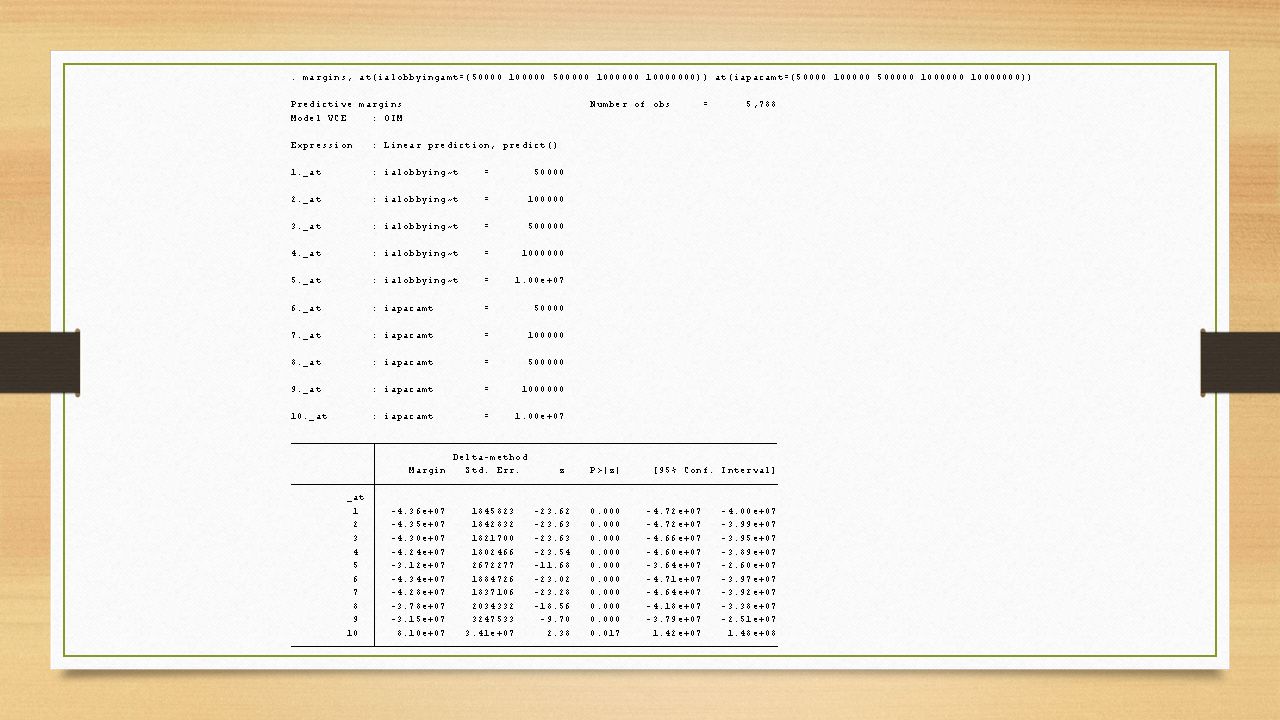Click the 'Margin' column header
1280x720 pixels.
point(427,470)
